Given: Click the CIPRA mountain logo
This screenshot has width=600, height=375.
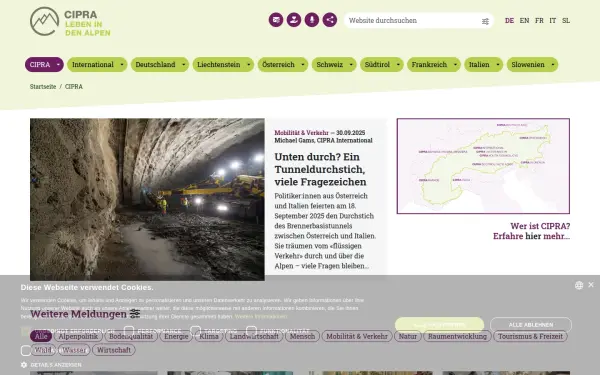Looking at the screenshot, I should [x=70, y=21].
